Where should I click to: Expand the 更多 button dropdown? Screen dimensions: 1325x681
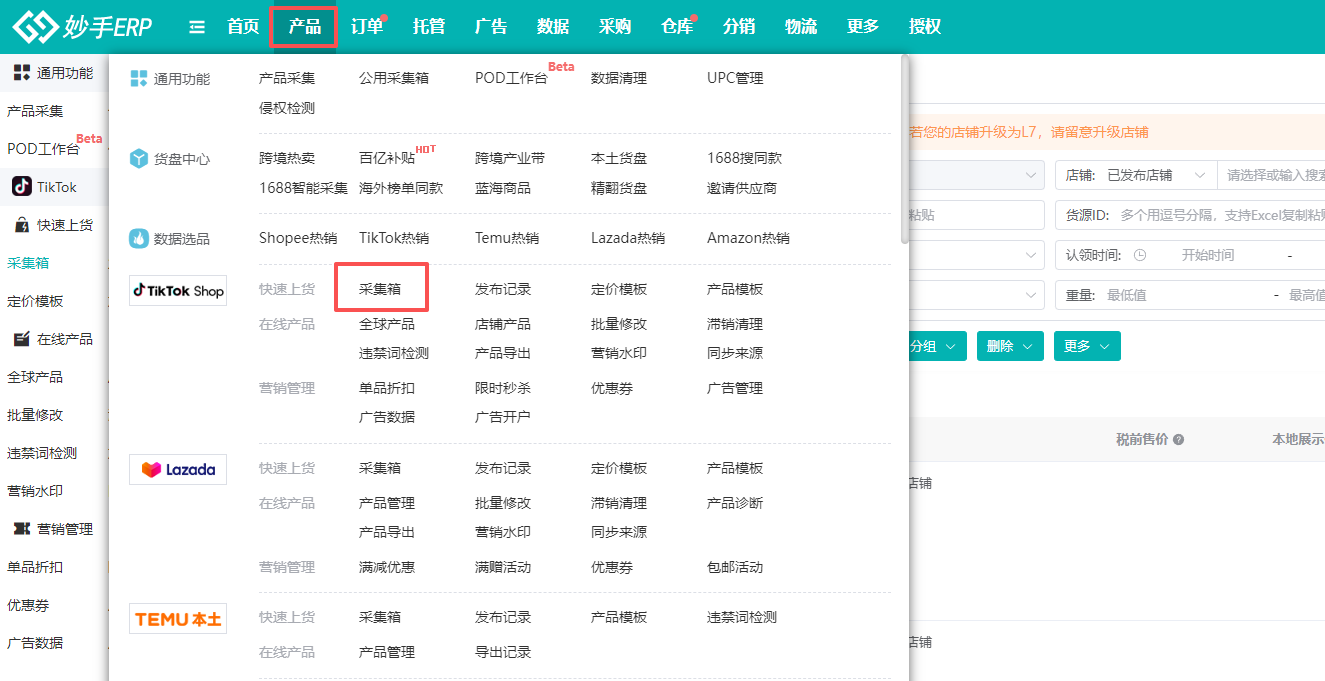[1086, 346]
